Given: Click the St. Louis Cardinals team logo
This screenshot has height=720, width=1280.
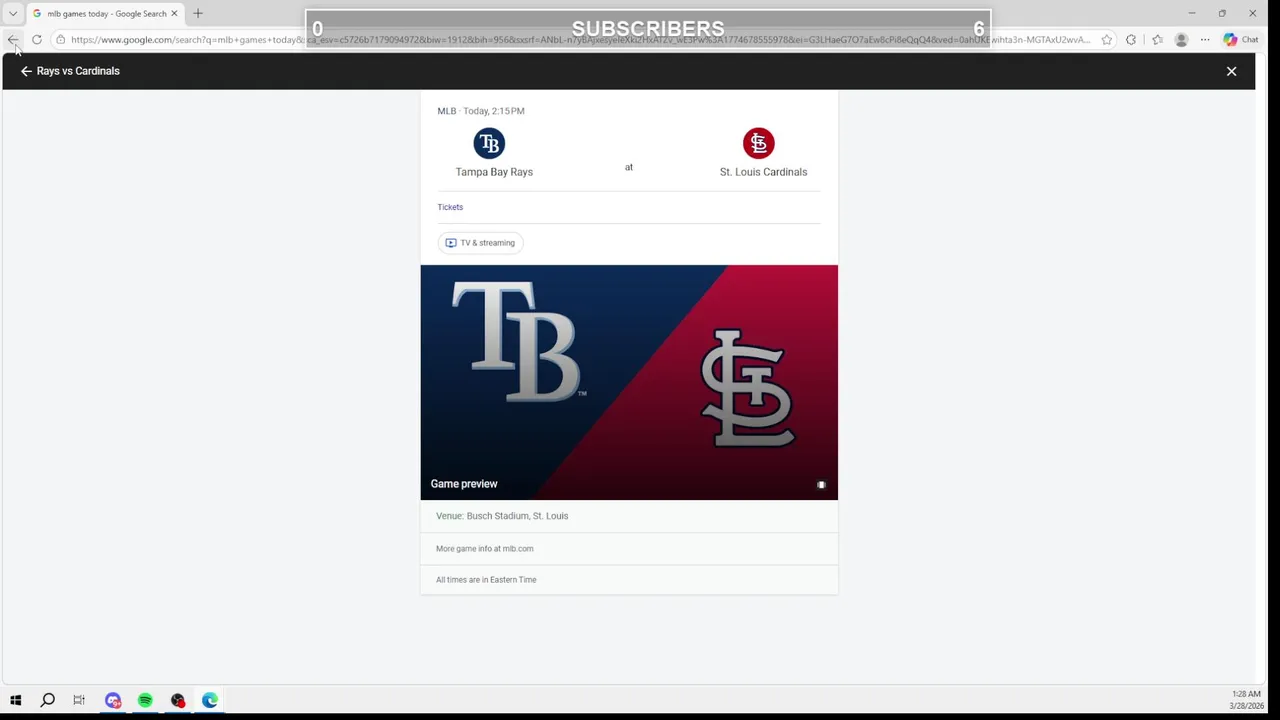Looking at the screenshot, I should point(758,143).
